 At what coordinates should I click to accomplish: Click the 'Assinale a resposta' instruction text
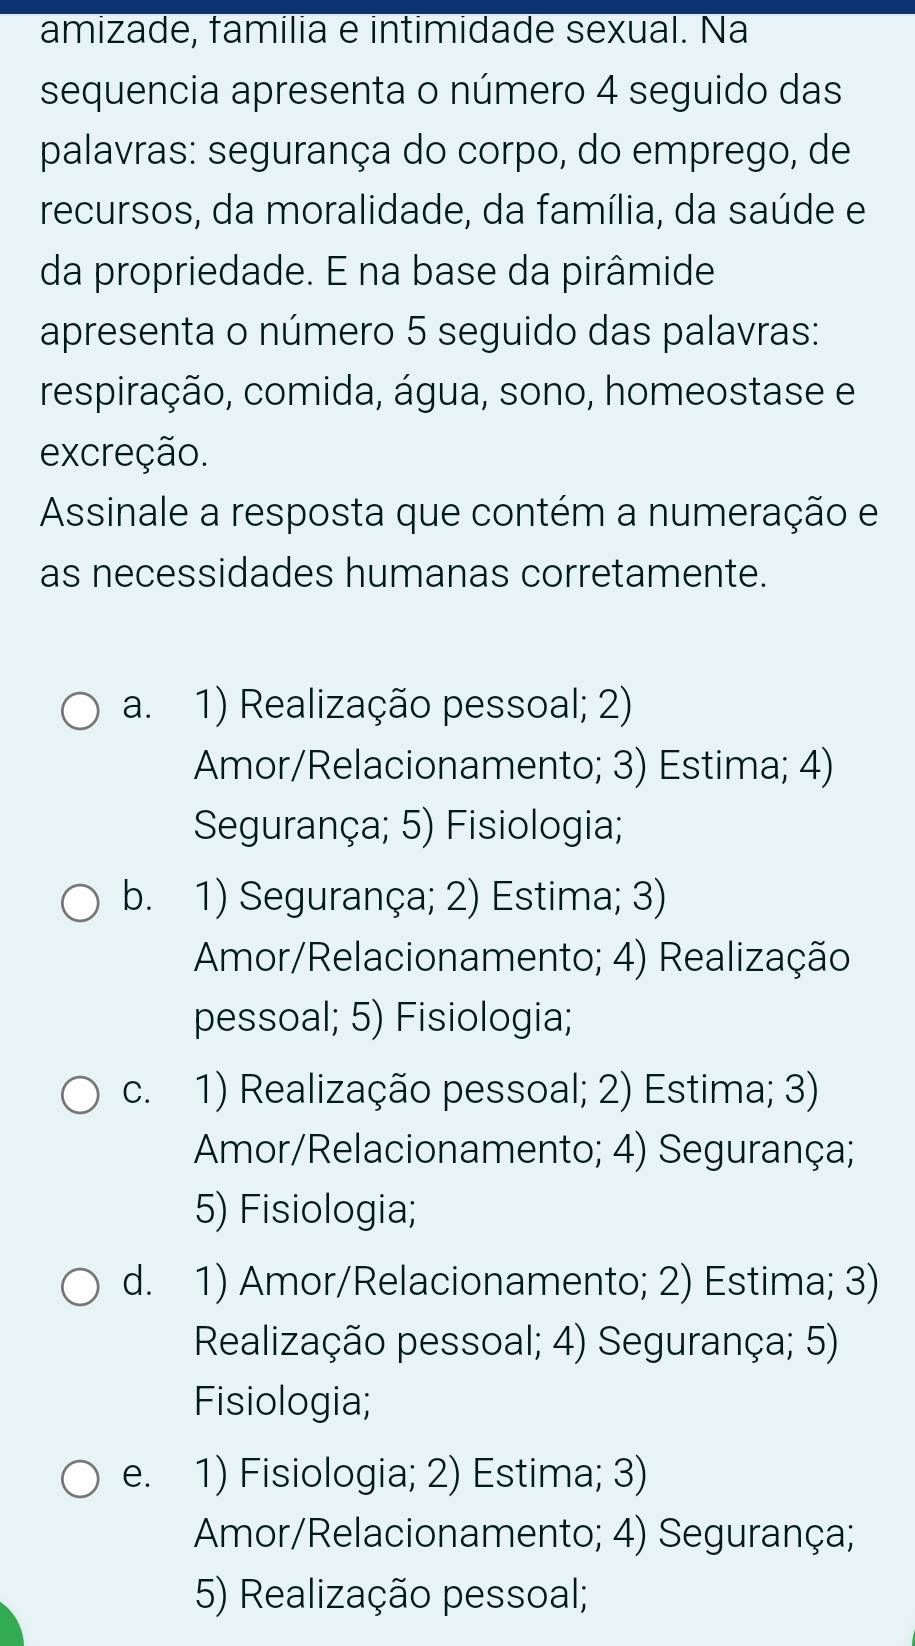pyautogui.click(x=459, y=544)
